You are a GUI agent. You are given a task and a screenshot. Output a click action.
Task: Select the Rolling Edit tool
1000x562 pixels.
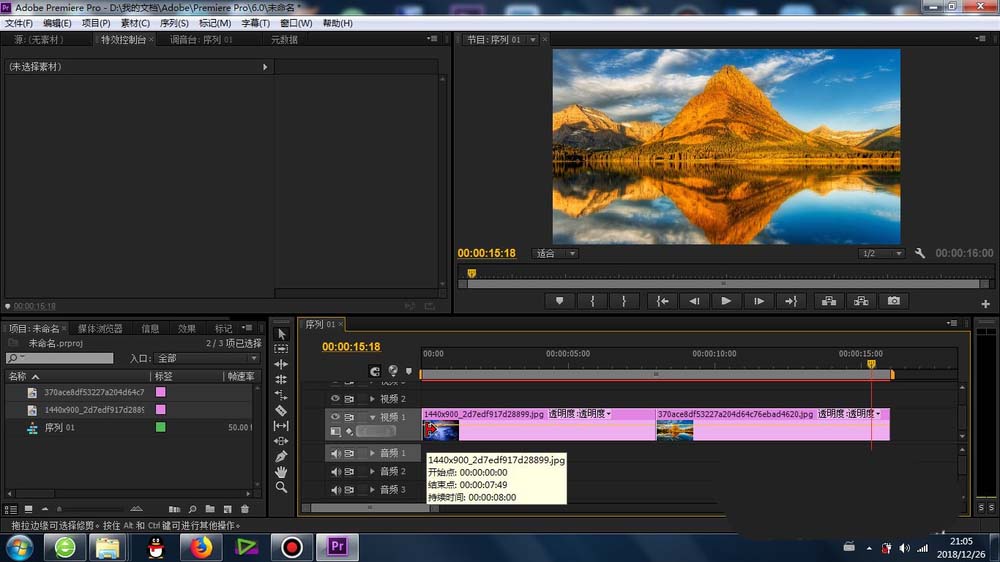pos(281,380)
